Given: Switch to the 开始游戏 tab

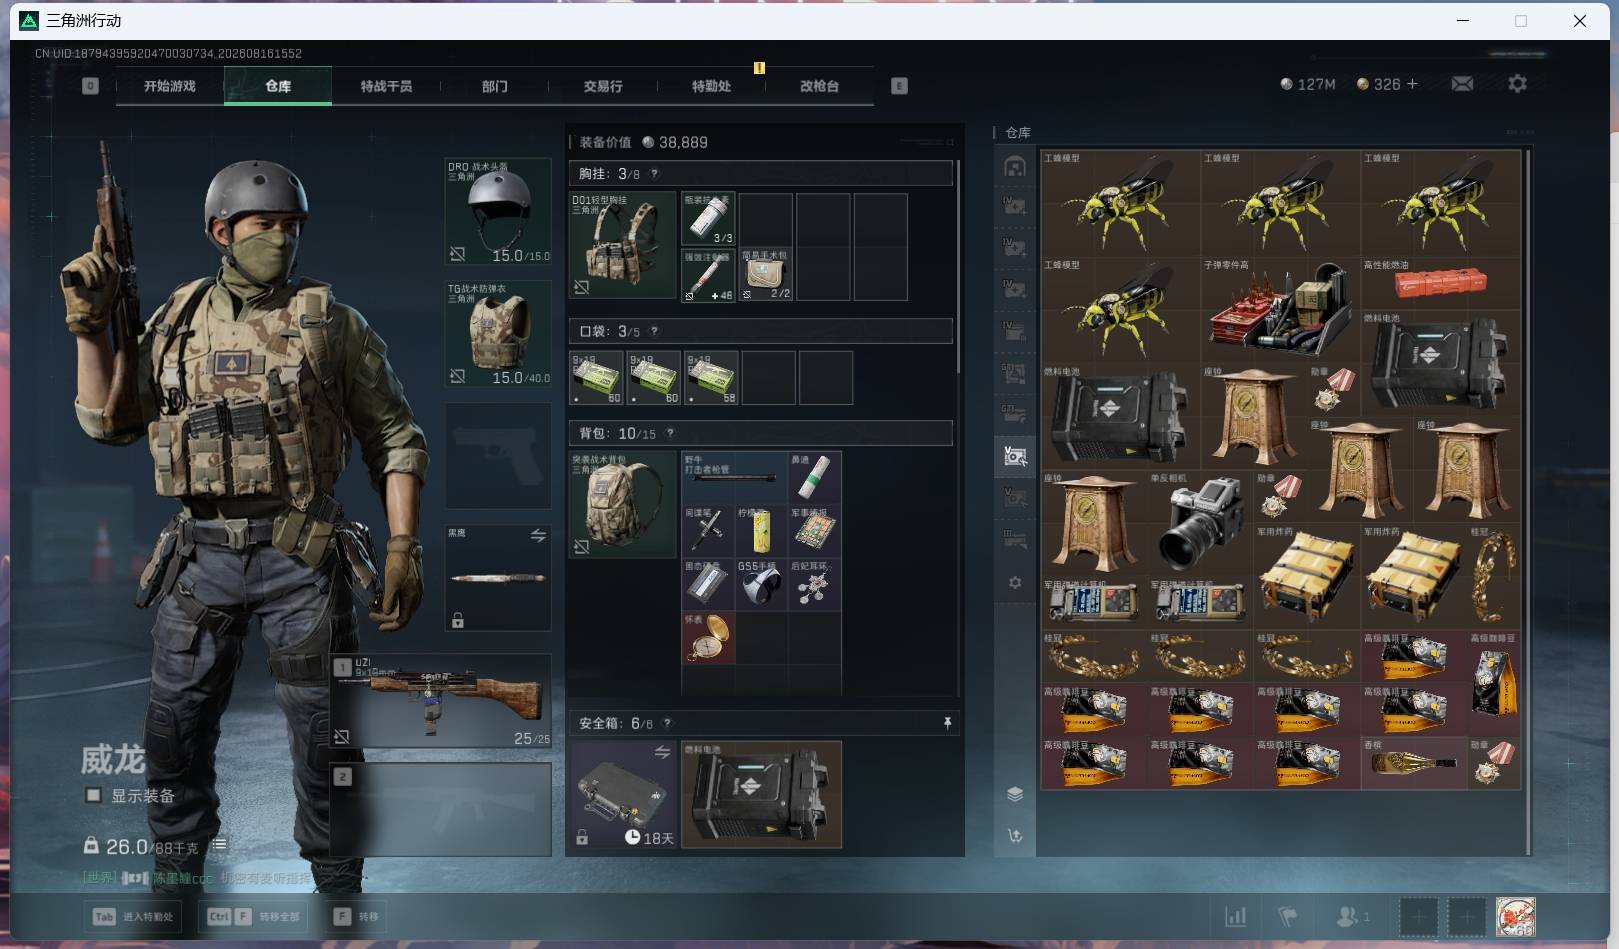Looking at the screenshot, I should 169,86.
